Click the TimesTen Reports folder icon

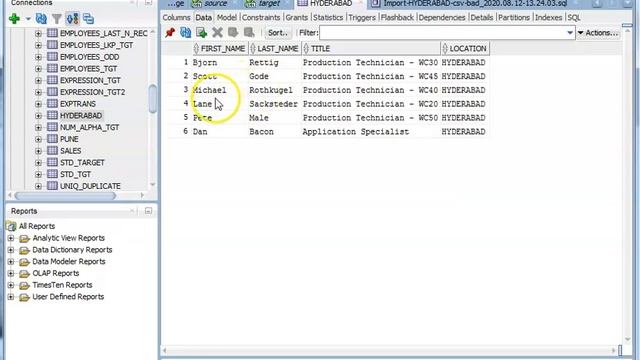[x=24, y=286]
